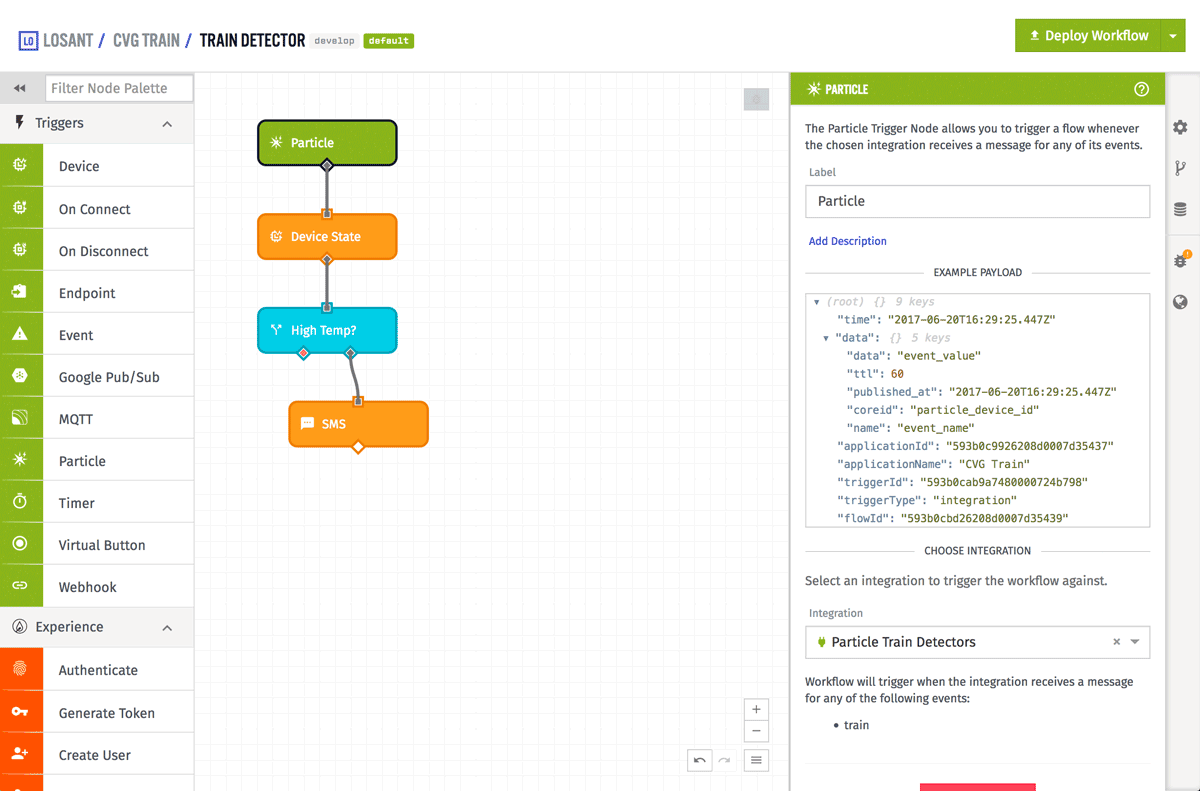Click the develop version badge
The width and height of the screenshot is (1200, 791).
[x=334, y=41]
